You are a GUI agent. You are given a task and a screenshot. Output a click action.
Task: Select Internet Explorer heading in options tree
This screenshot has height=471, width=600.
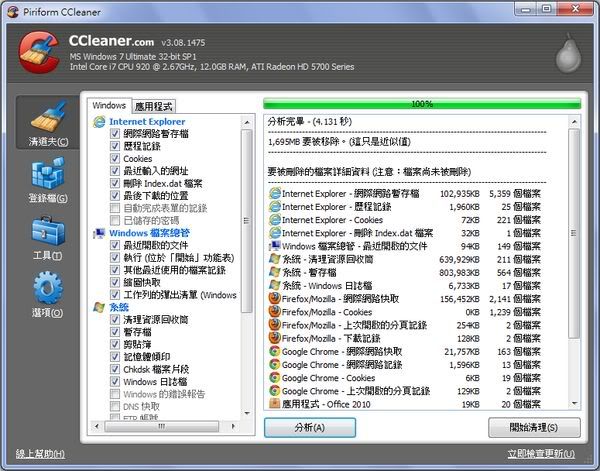click(x=147, y=122)
